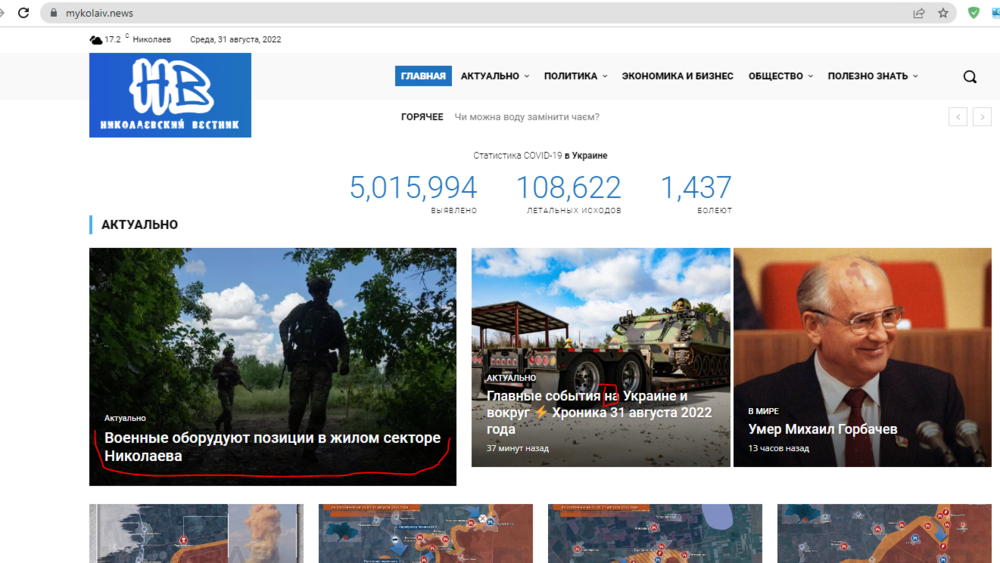Click the weather cloud icon for Николаев
This screenshot has width=1000, height=563.
point(96,40)
